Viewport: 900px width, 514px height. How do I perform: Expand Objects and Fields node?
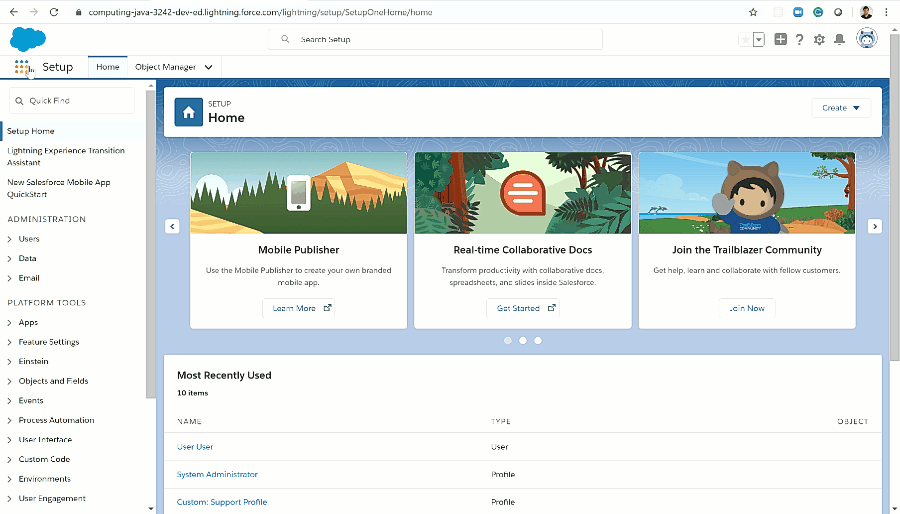click(9, 381)
